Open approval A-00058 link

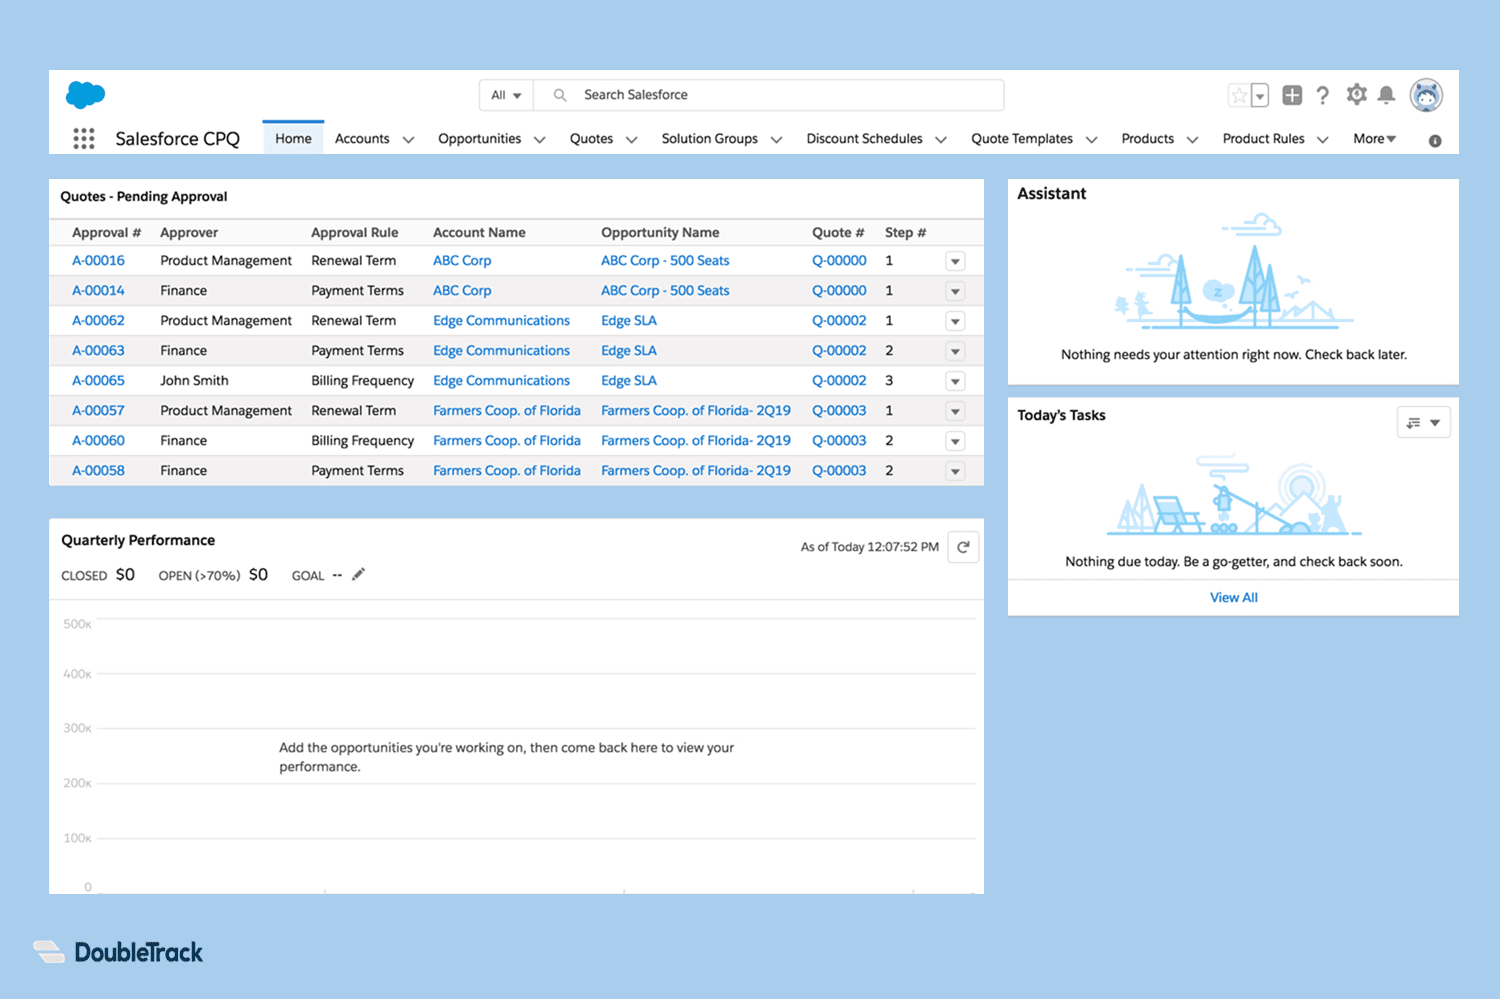point(98,470)
